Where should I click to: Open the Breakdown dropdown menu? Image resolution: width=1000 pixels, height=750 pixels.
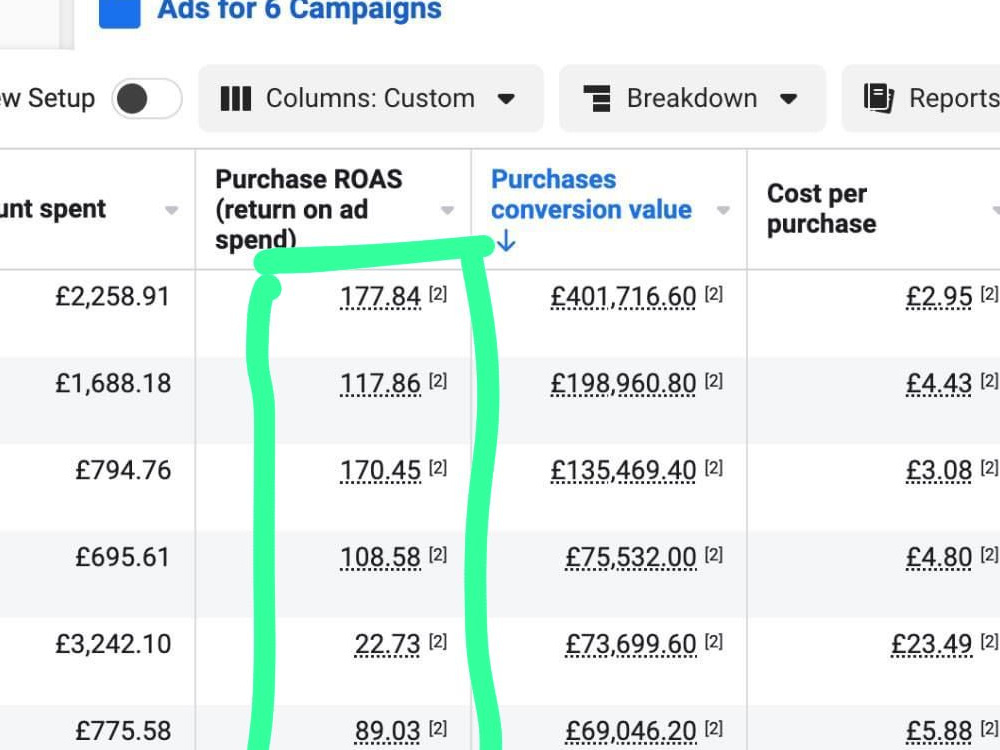pos(692,98)
